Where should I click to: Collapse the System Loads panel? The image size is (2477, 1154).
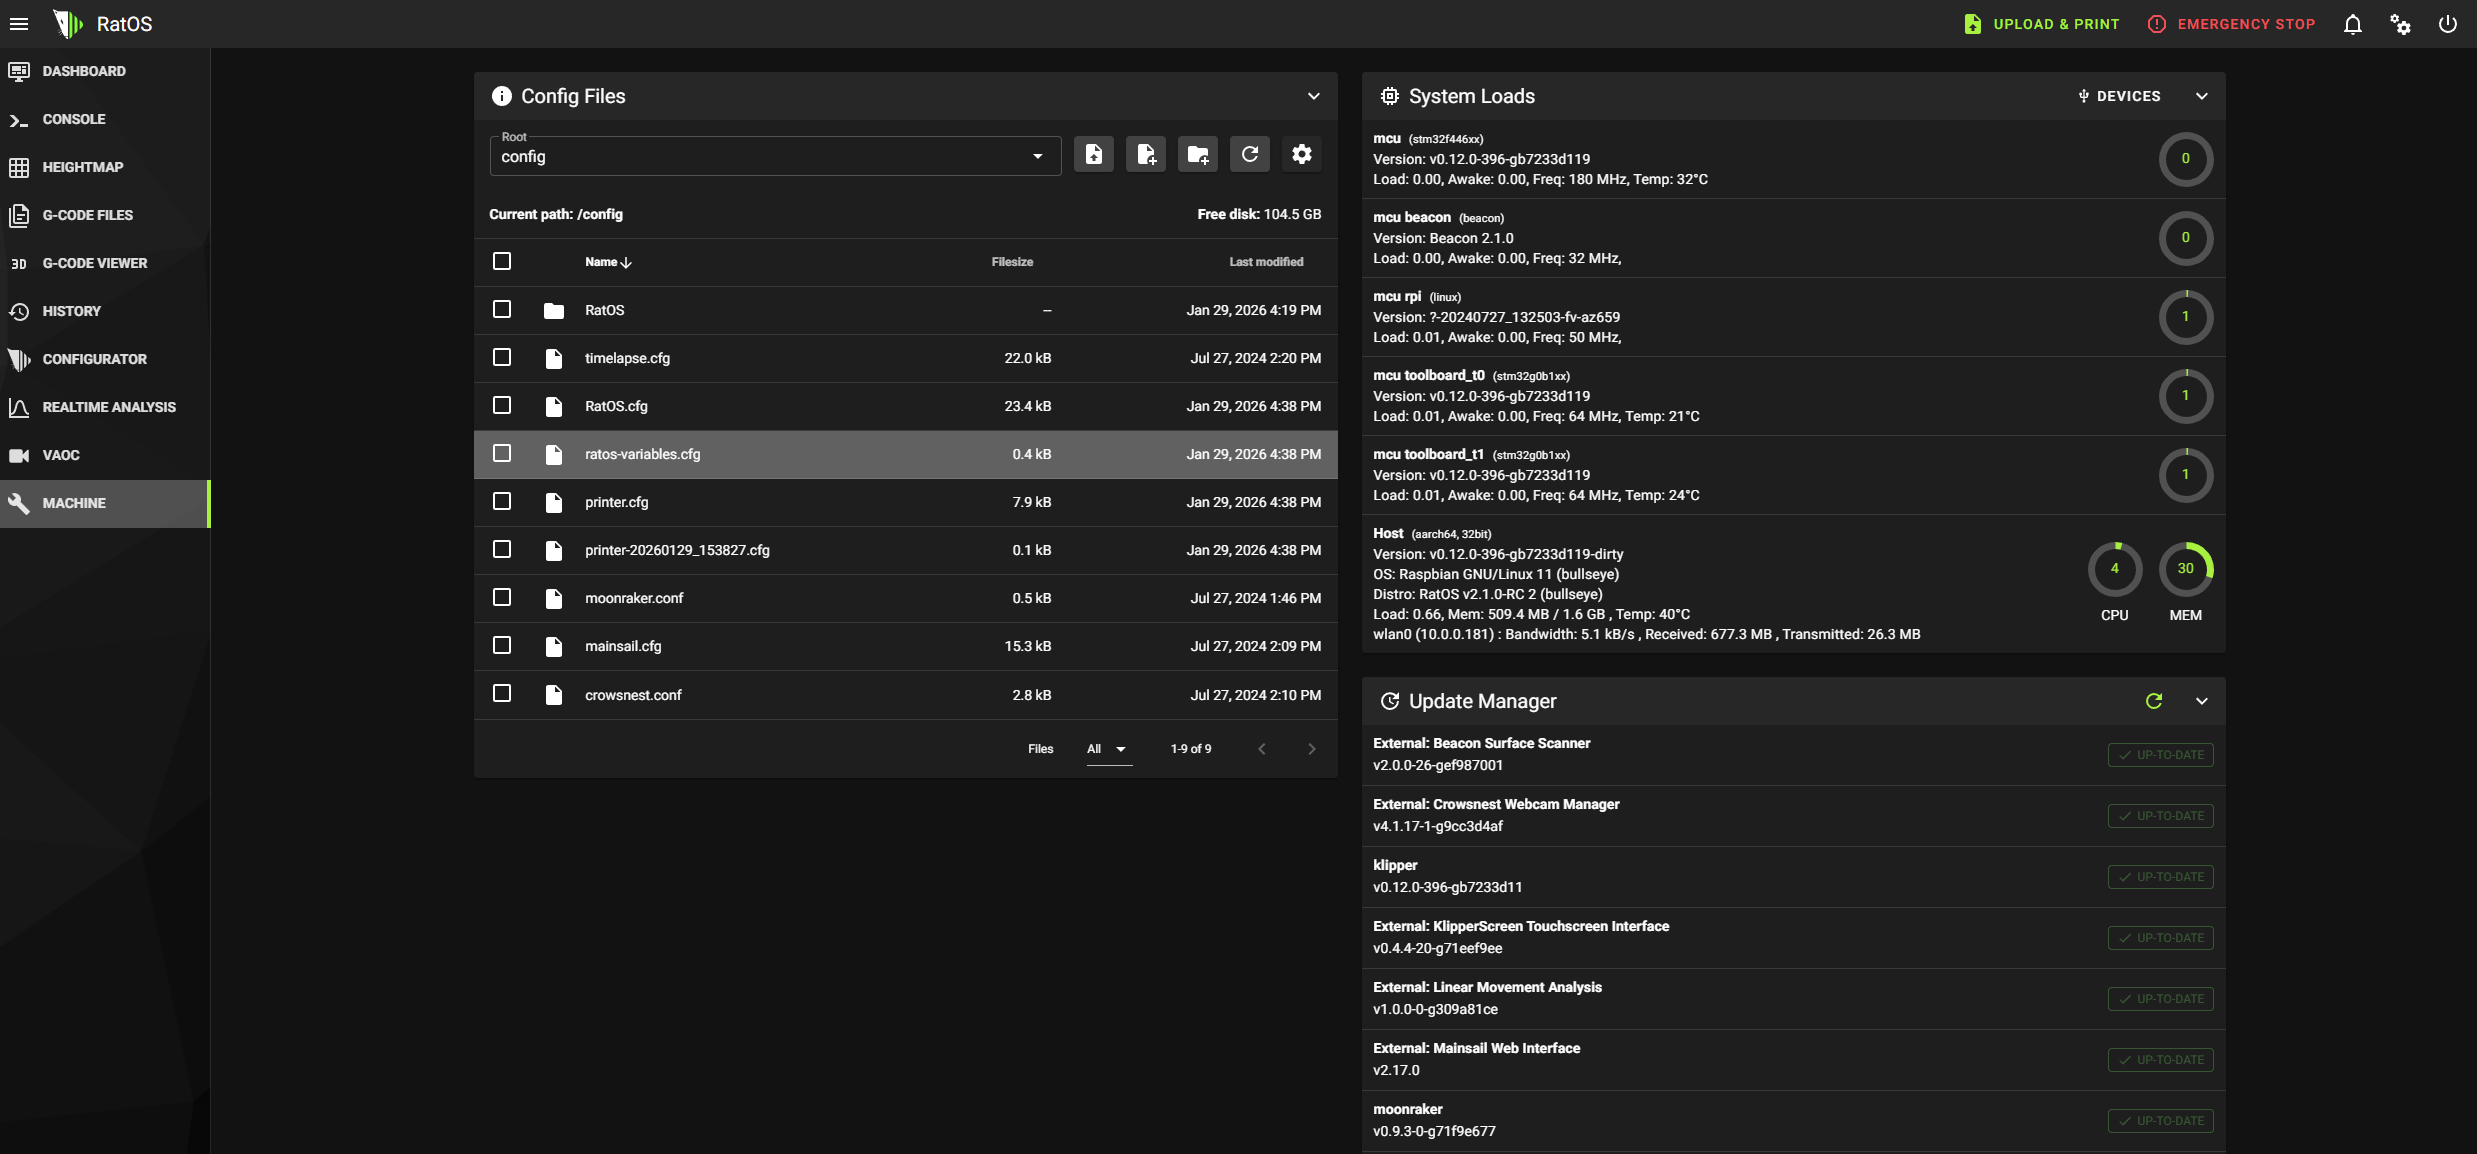2201,96
